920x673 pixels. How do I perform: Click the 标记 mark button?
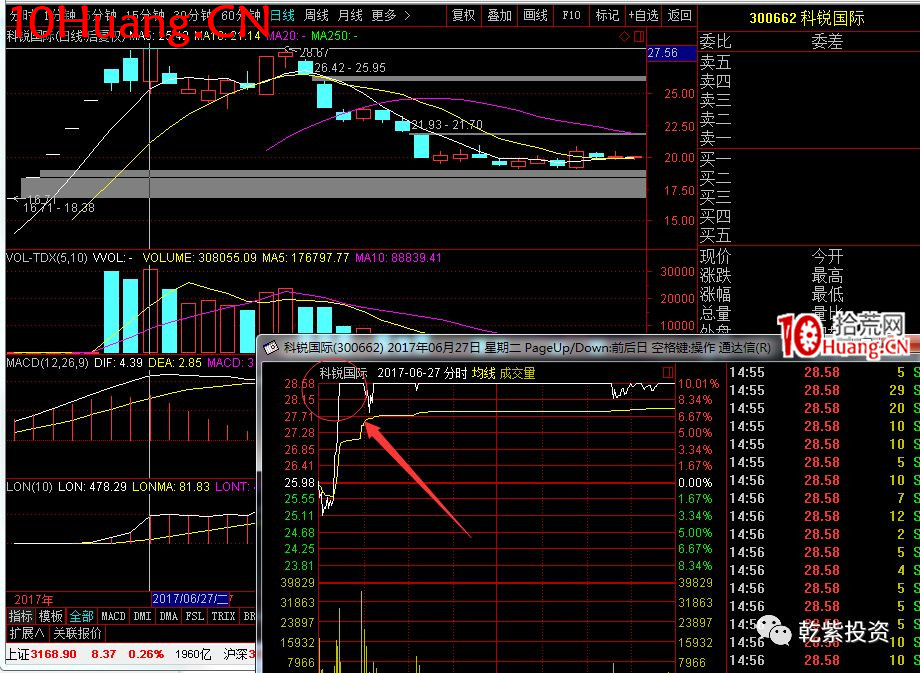607,15
